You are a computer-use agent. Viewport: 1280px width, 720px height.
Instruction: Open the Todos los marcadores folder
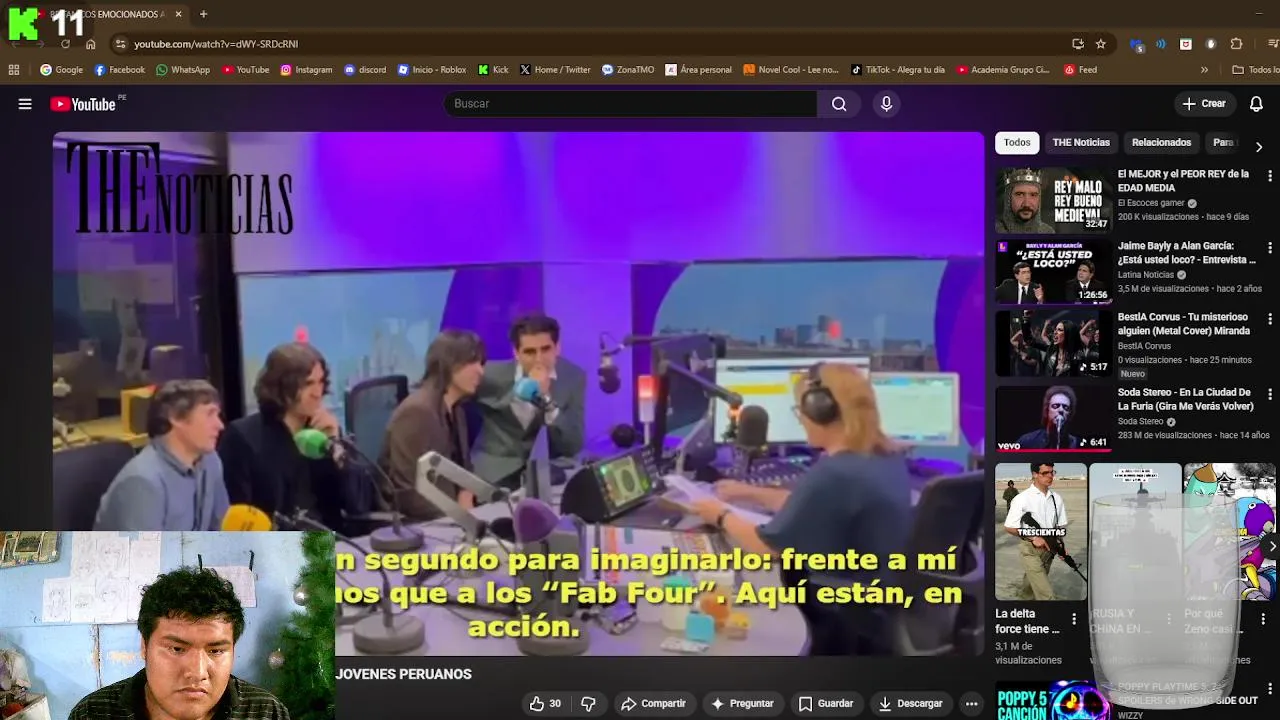(x=1255, y=70)
